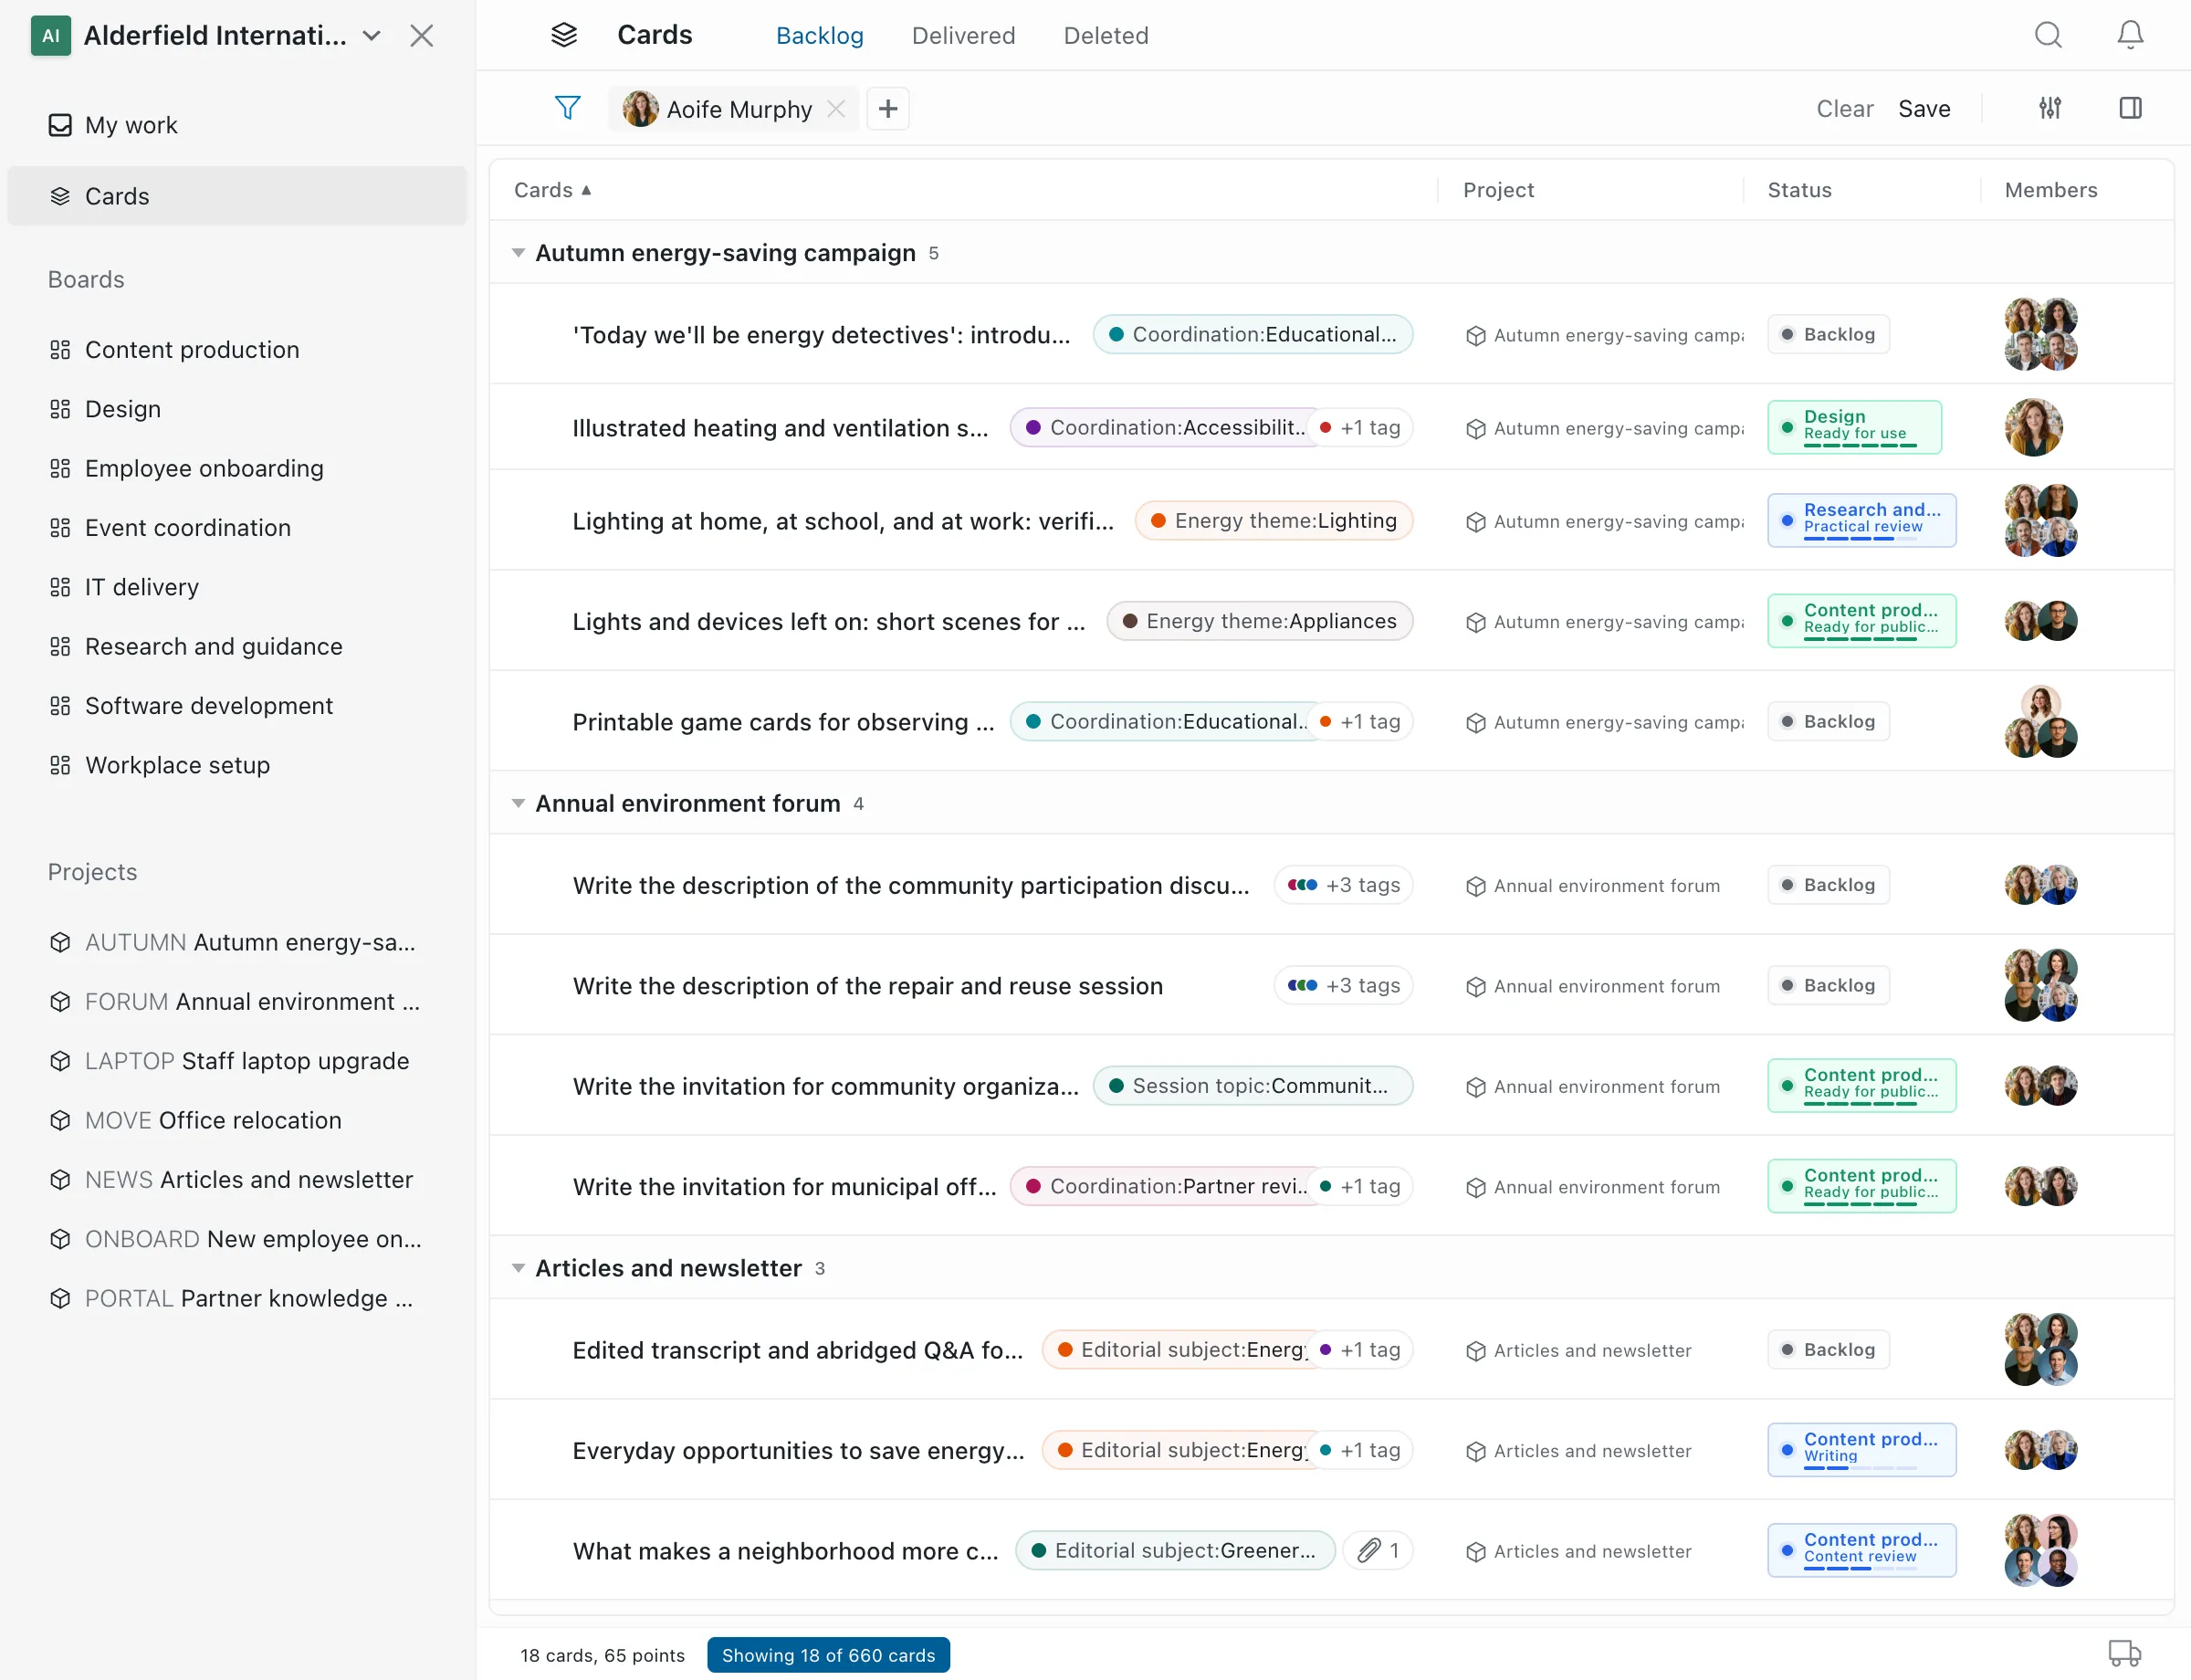Collapse Articles and newsletter group
The height and width of the screenshot is (1680, 2191).
518,1268
